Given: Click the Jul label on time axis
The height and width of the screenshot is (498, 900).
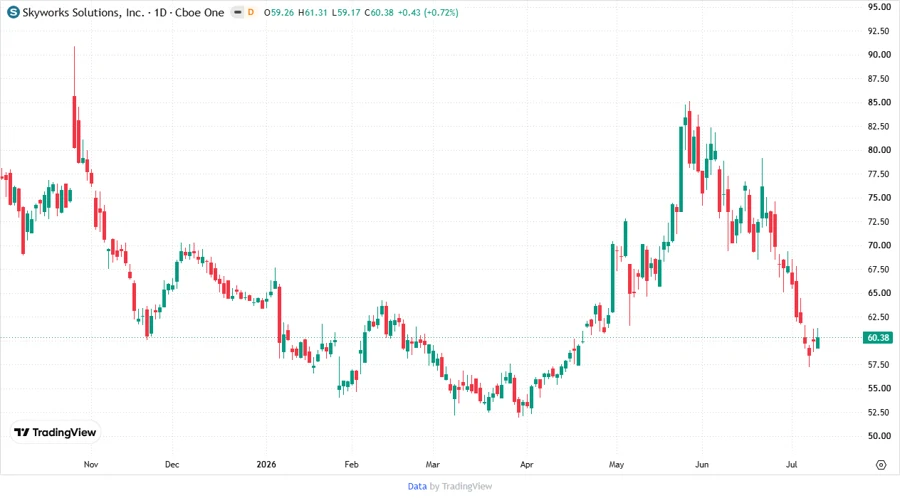Looking at the screenshot, I should [x=791, y=464].
